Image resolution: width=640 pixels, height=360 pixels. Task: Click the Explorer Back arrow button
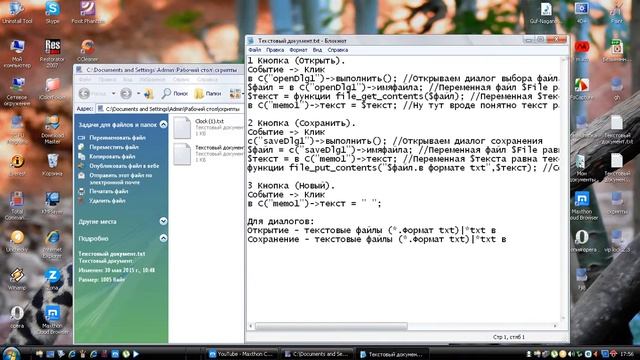[84, 93]
